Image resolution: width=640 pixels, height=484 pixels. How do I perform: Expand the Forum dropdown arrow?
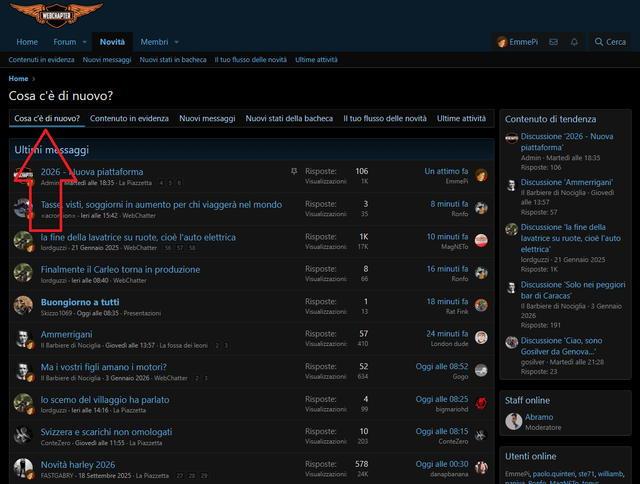(x=84, y=42)
